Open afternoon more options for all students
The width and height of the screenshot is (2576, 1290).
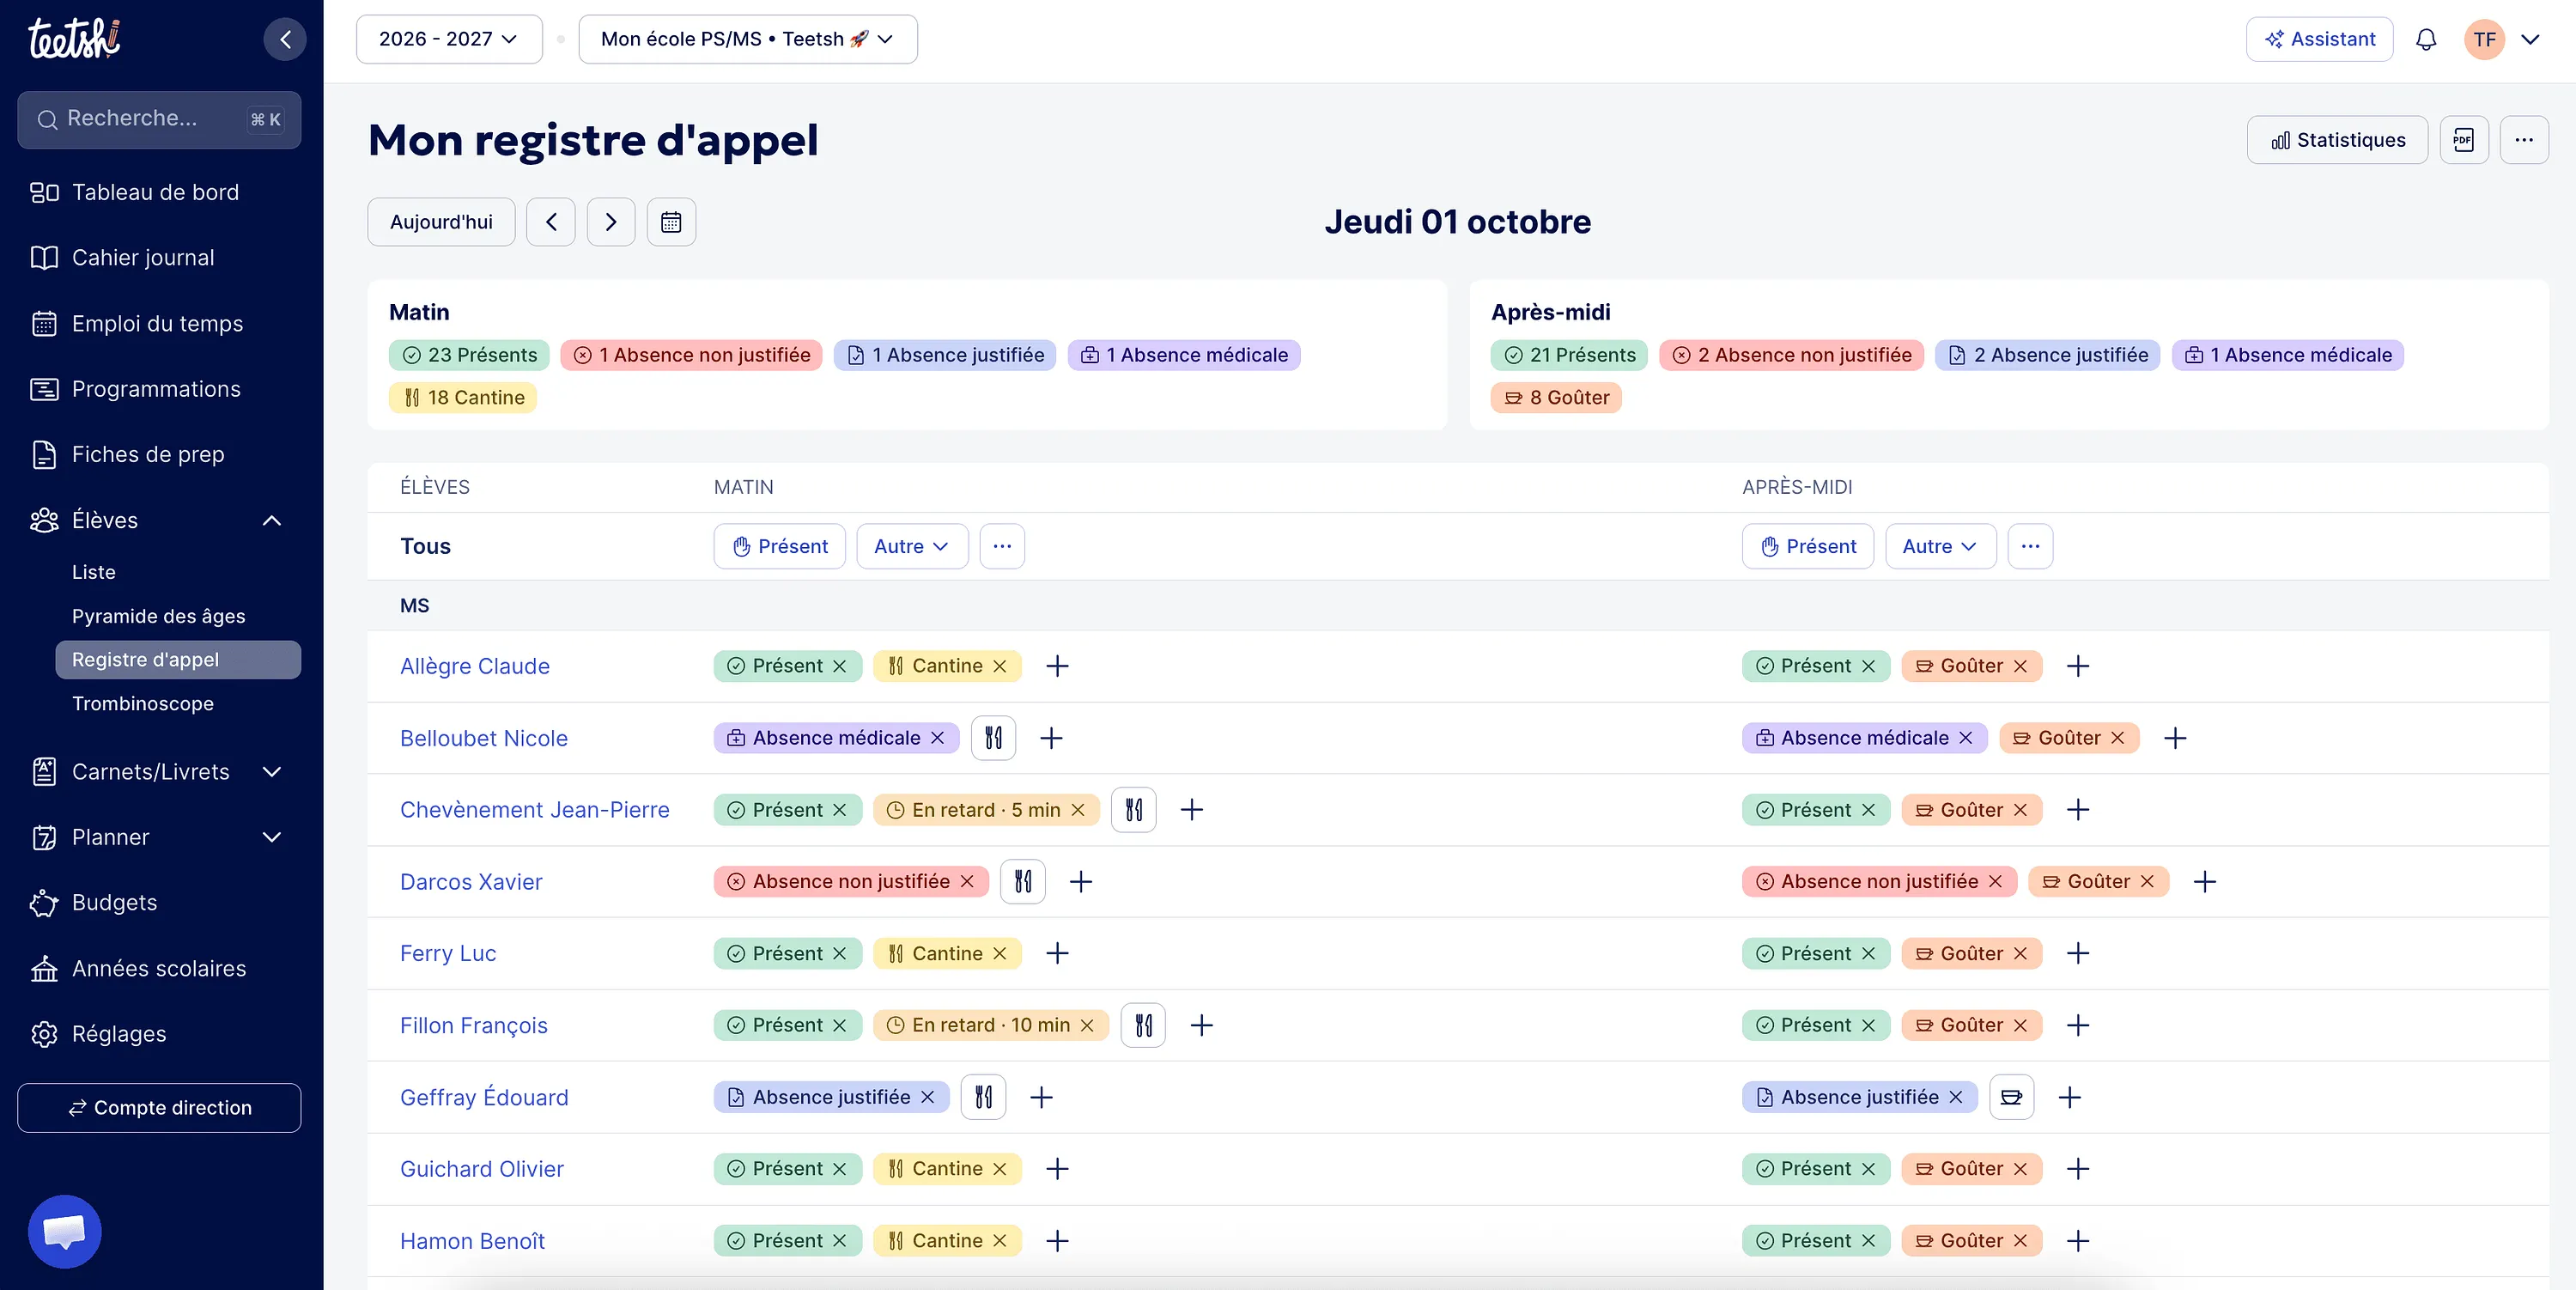2030,547
